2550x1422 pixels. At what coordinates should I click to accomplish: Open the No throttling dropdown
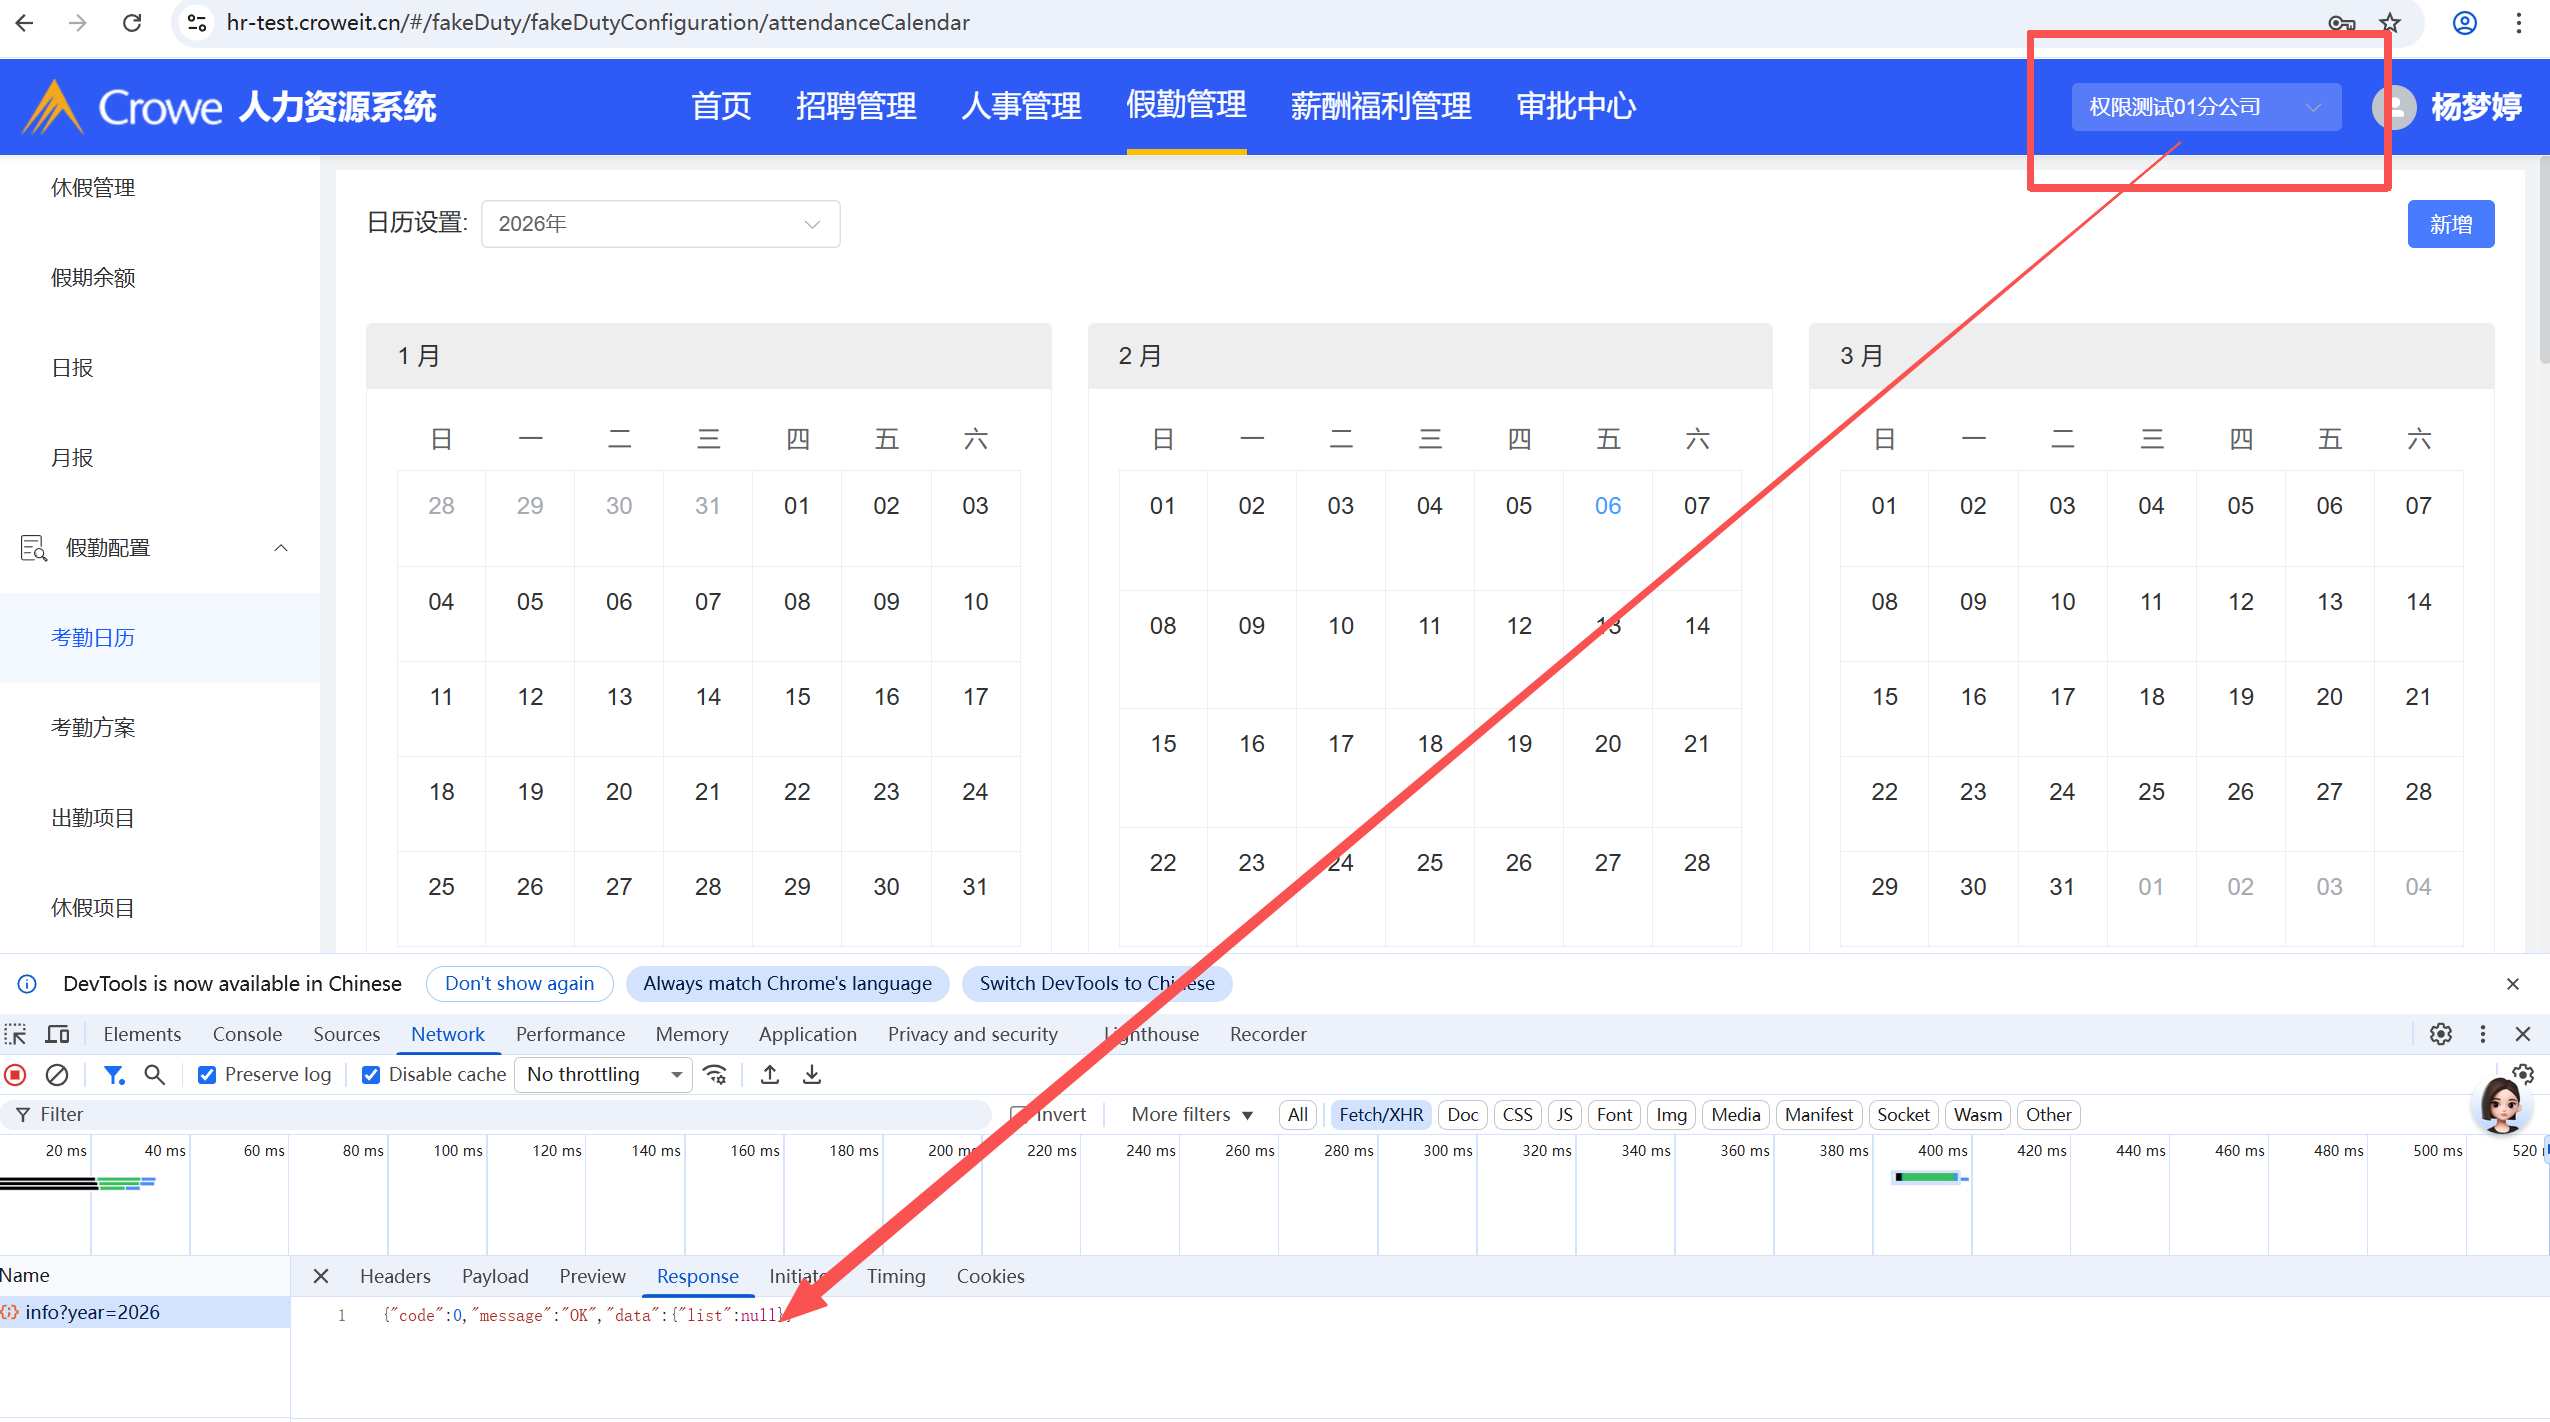[x=603, y=1075]
